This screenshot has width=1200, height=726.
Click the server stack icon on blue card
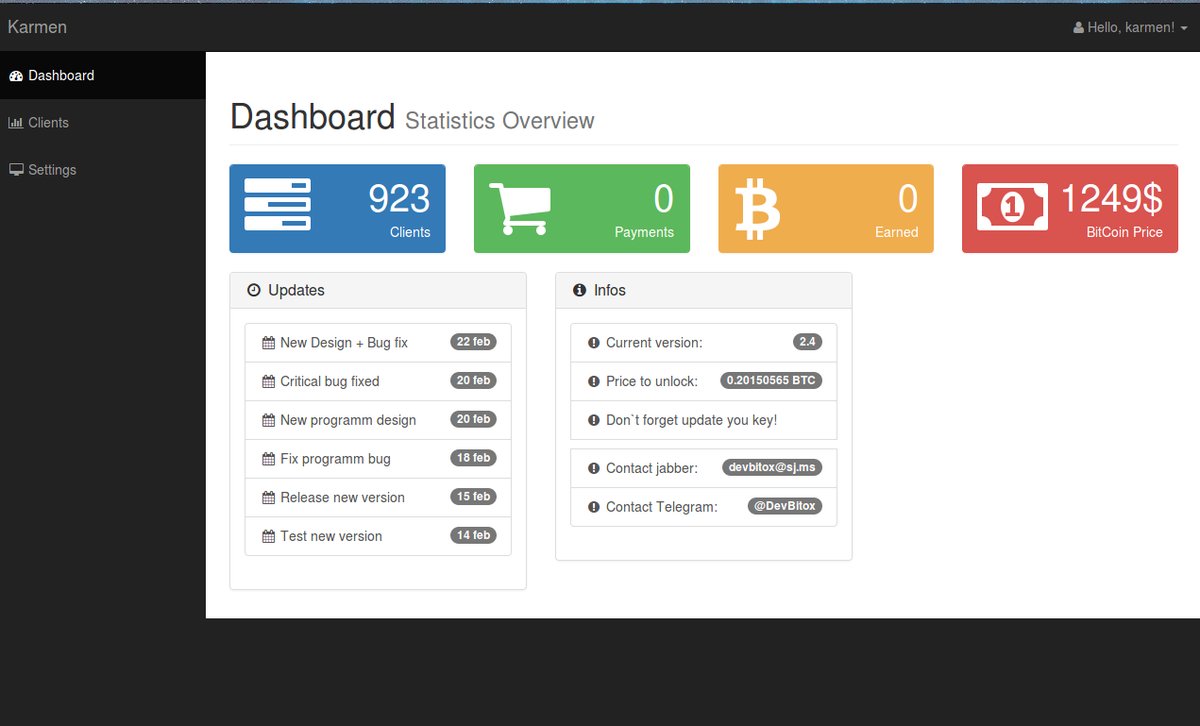[x=277, y=205]
